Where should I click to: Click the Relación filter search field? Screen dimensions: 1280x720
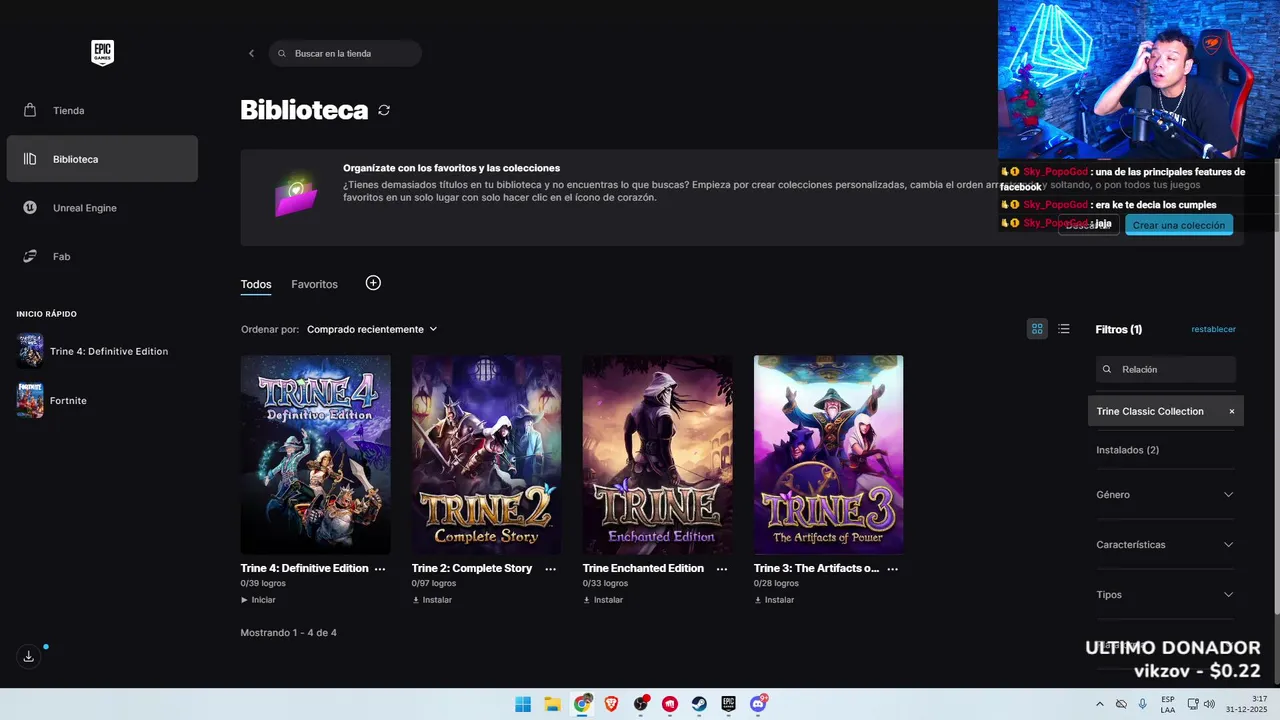[x=1166, y=369]
